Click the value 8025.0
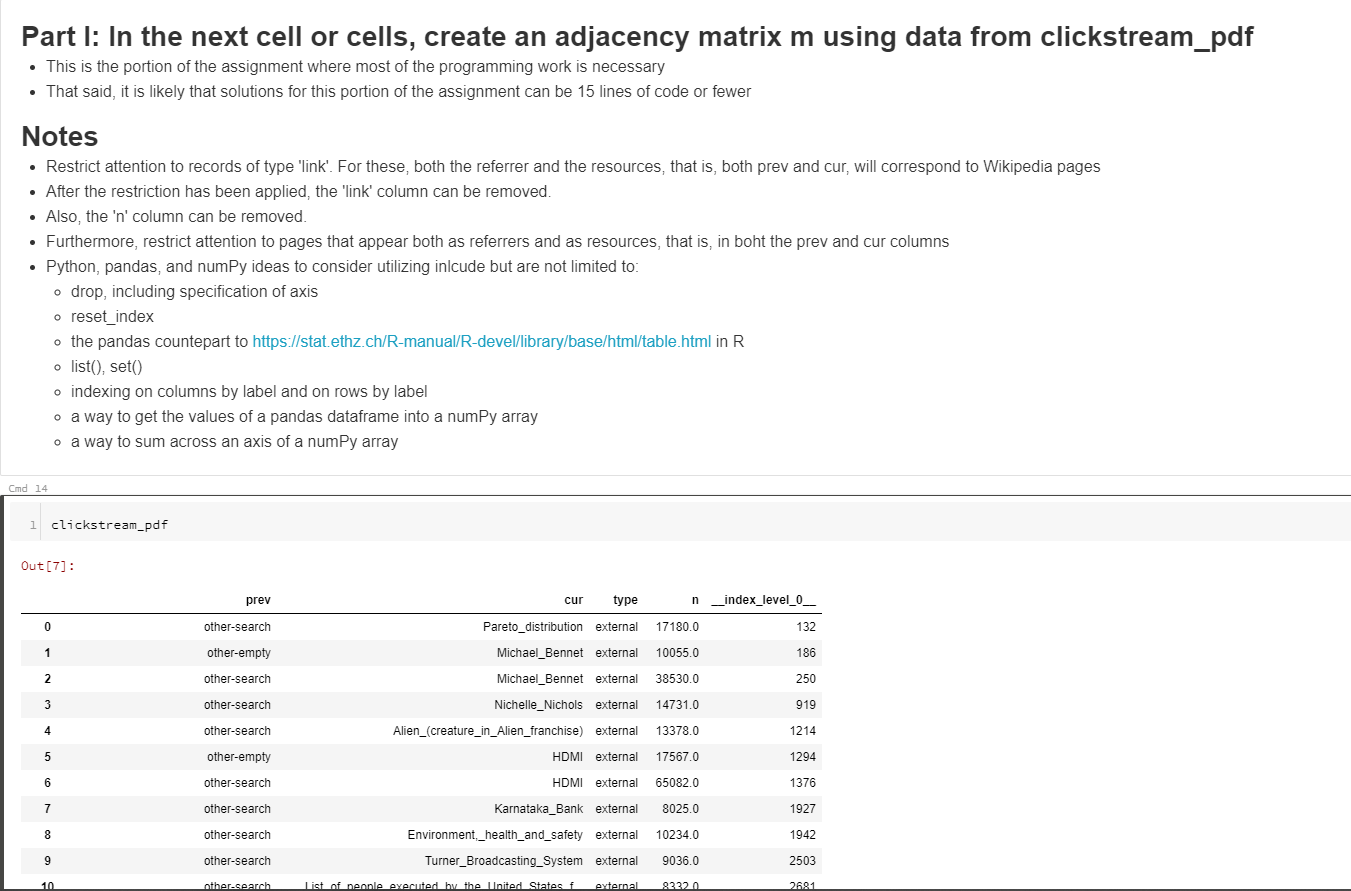 click(x=681, y=809)
